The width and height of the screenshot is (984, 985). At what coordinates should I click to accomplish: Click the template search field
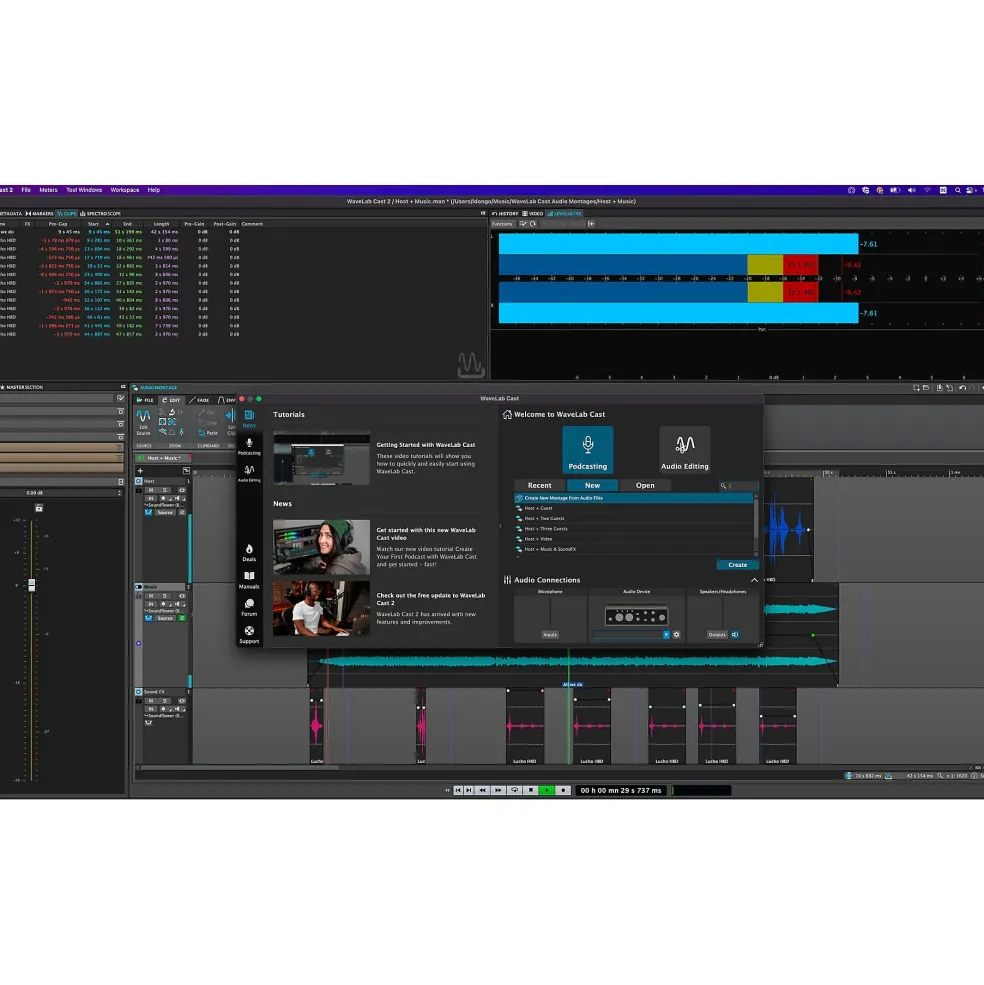pyautogui.click(x=738, y=486)
